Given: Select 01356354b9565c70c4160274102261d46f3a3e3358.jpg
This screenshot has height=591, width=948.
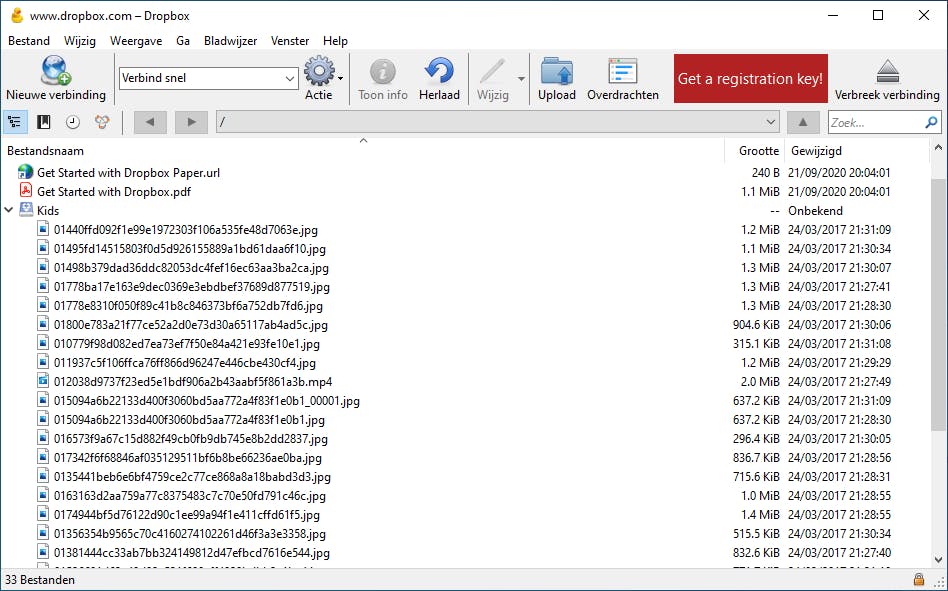Looking at the screenshot, I should click(x=190, y=534).
